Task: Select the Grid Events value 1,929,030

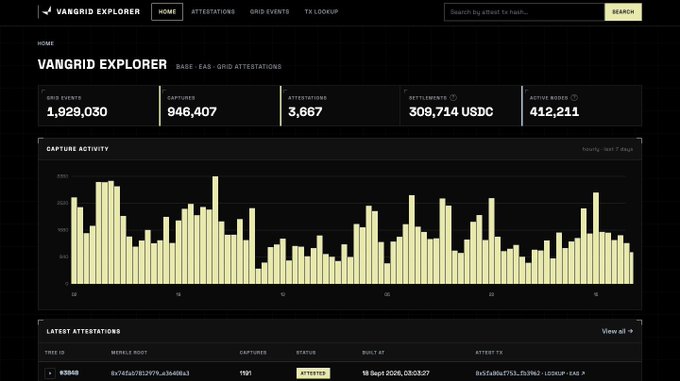Action: [x=77, y=112]
